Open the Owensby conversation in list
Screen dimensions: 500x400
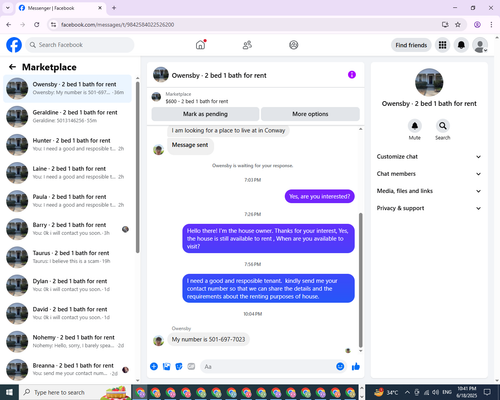click(67, 89)
